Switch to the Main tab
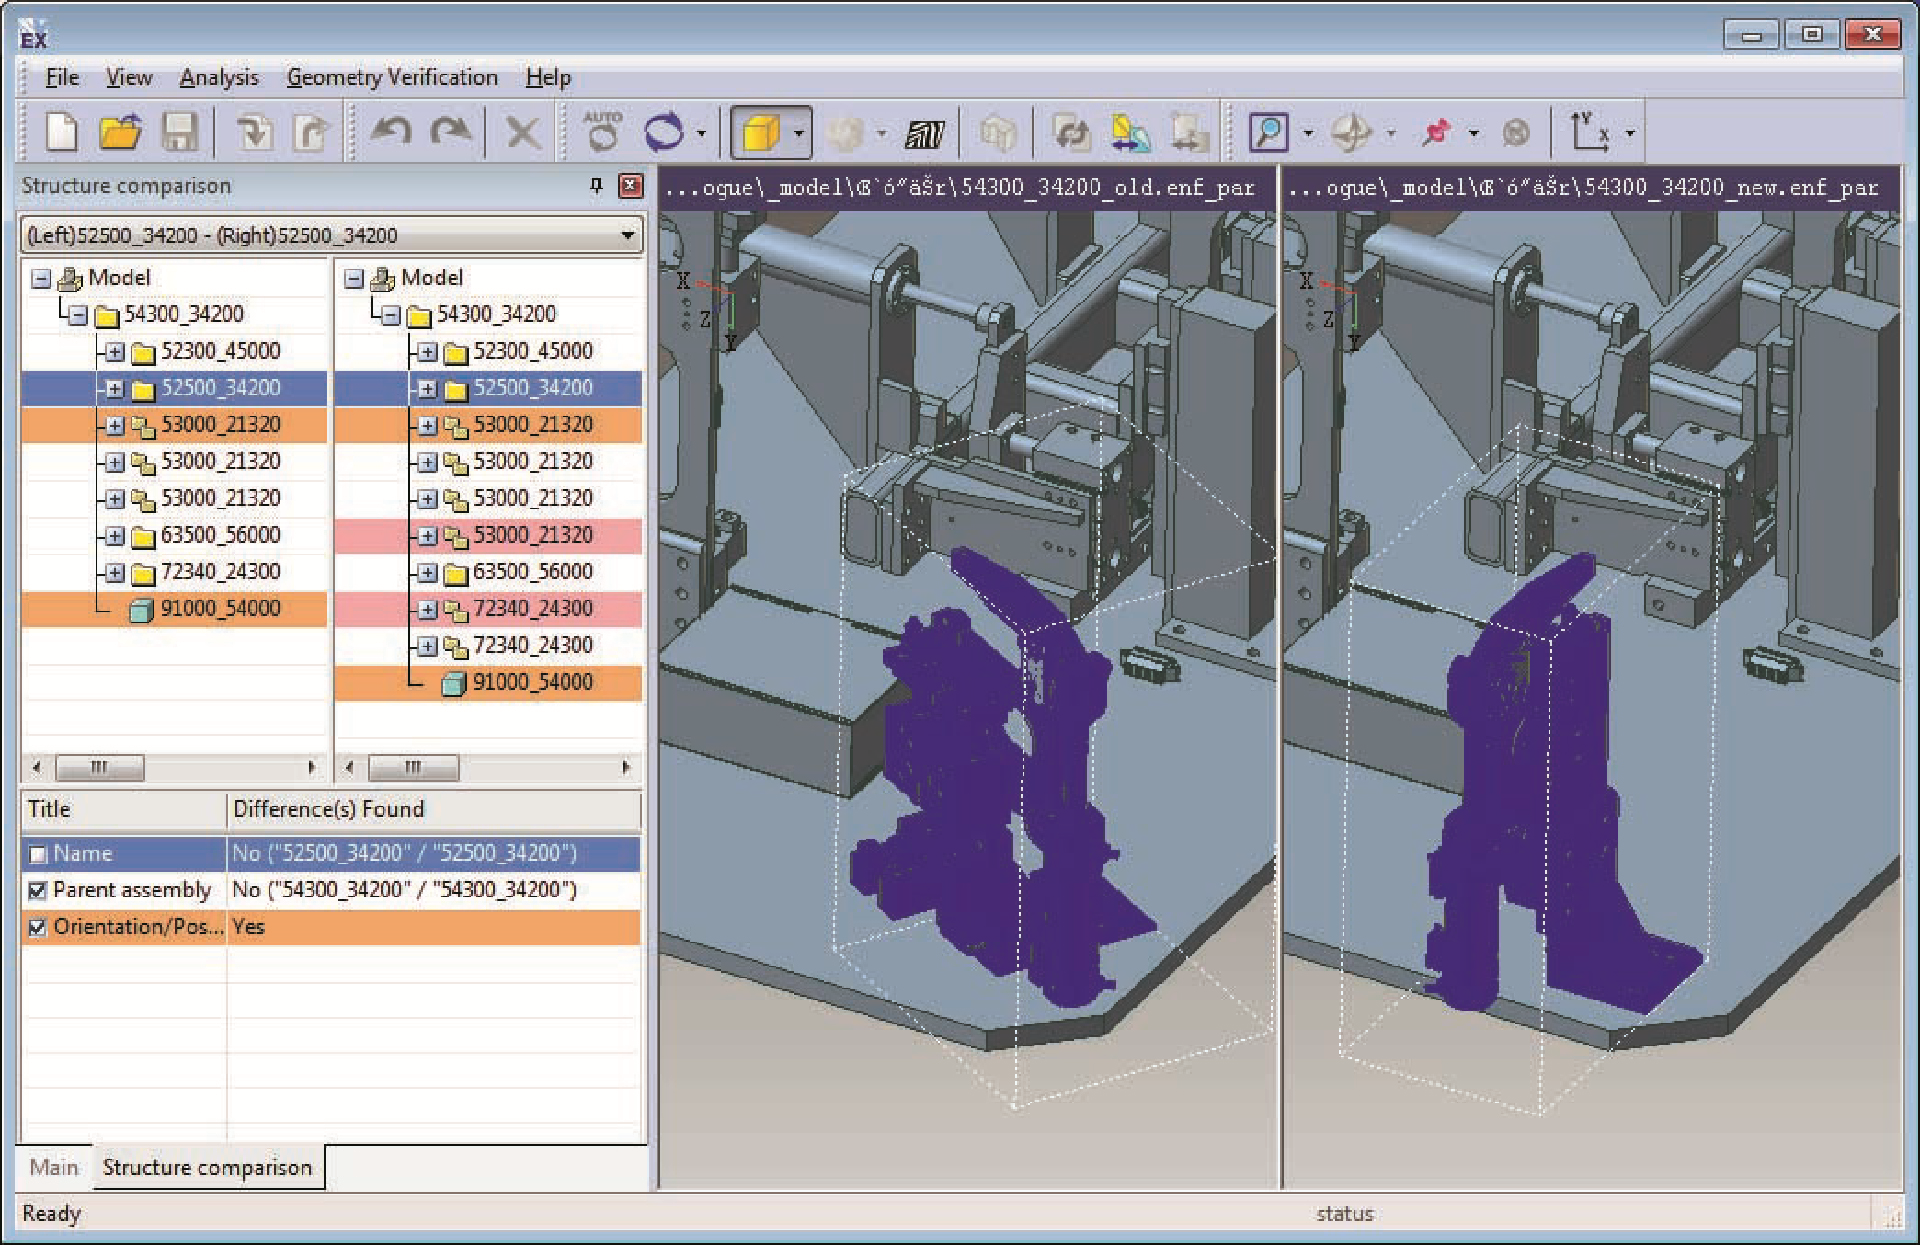This screenshot has width=1920, height=1245. (x=54, y=1167)
